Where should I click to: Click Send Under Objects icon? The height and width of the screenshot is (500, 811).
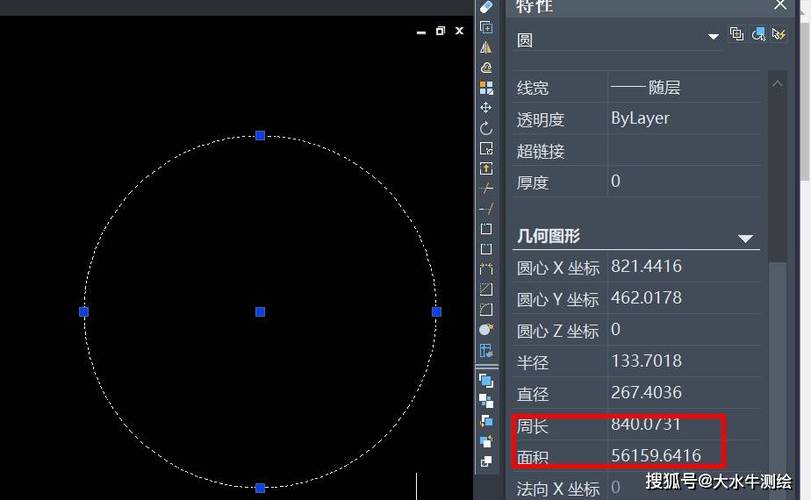coord(486,441)
